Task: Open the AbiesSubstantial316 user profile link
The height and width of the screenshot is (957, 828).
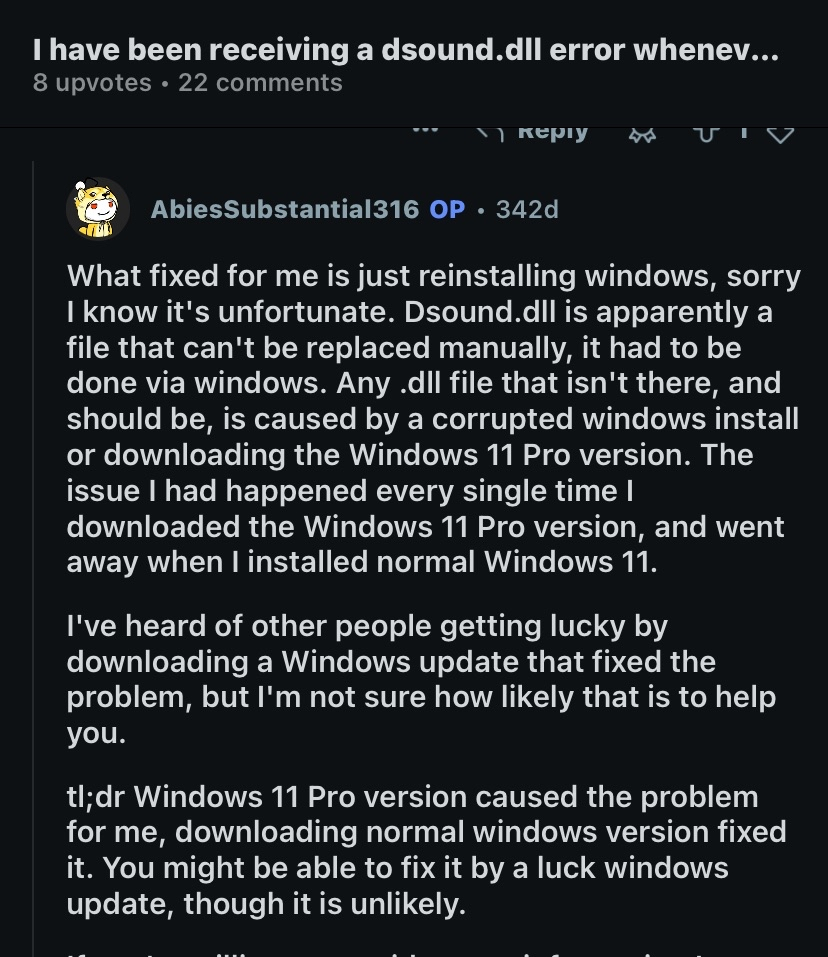Action: pyautogui.click(x=284, y=209)
